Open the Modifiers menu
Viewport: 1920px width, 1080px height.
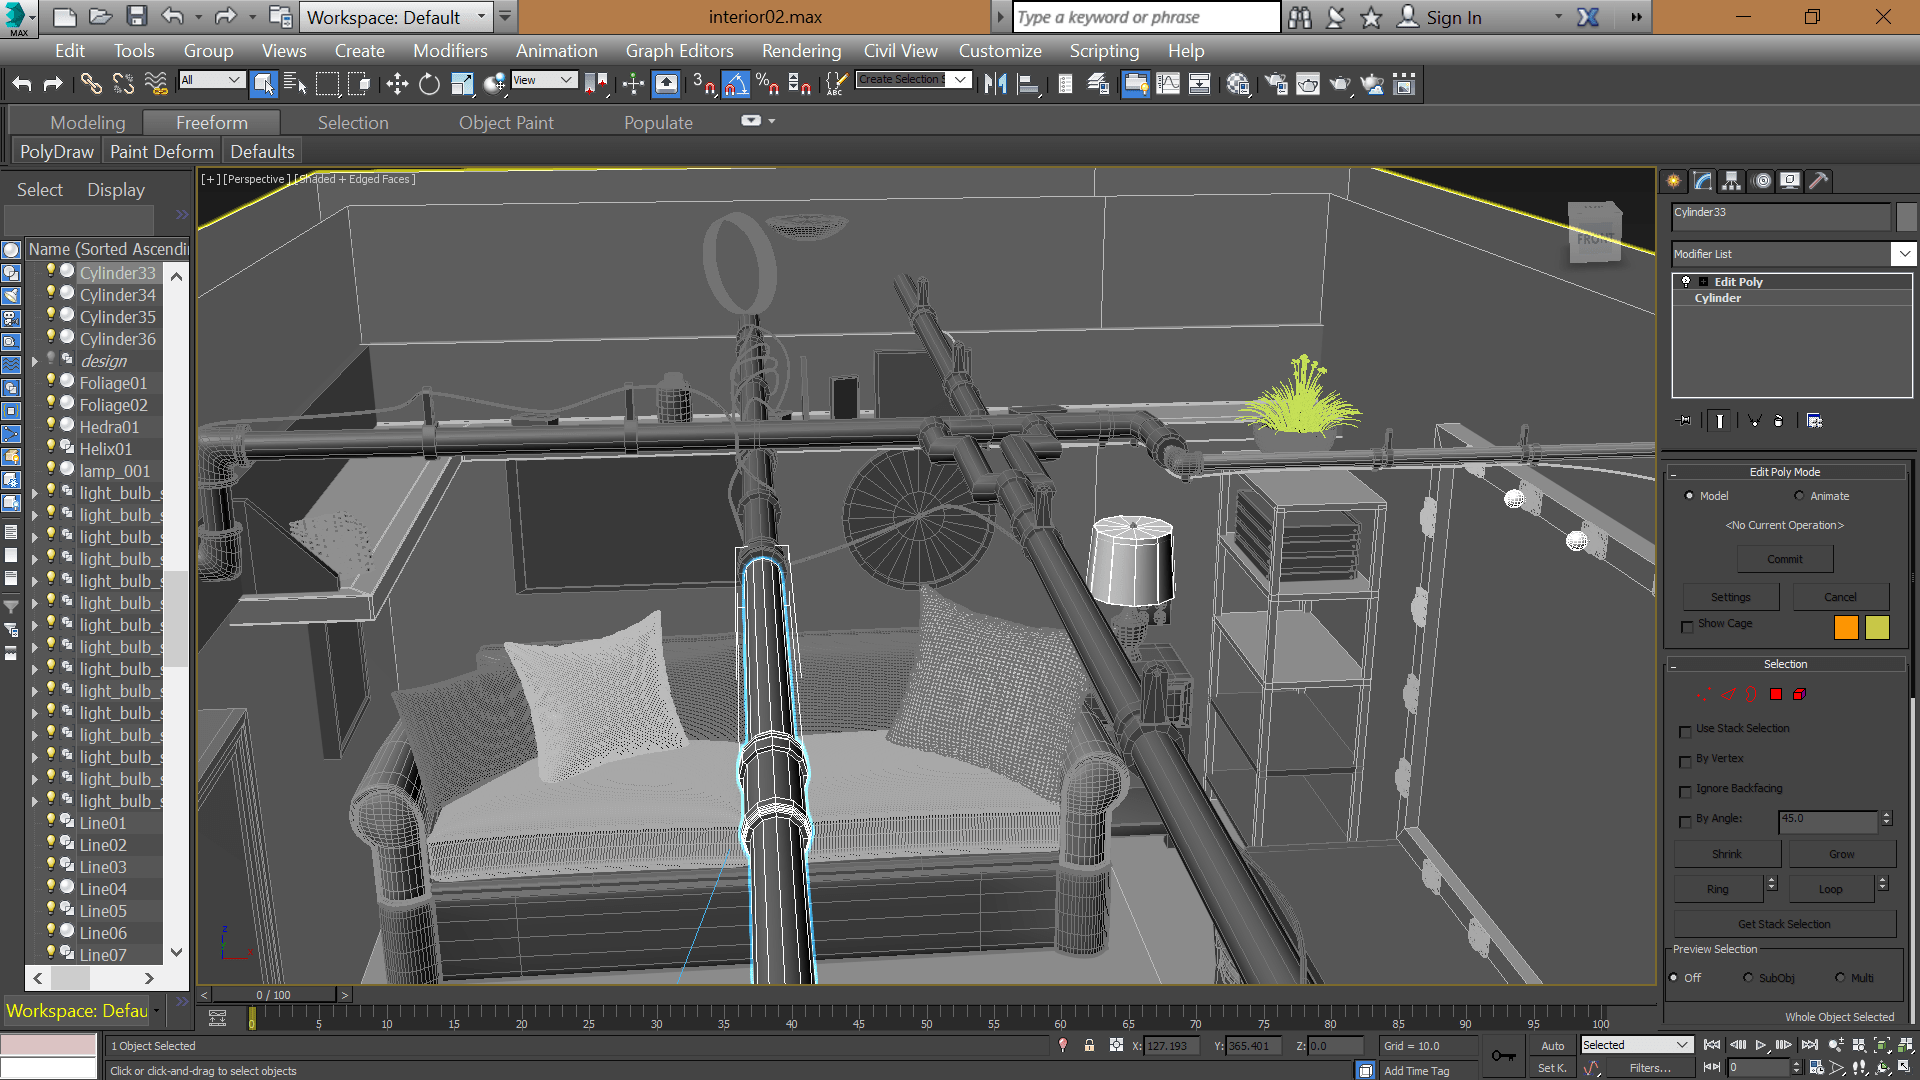(450, 51)
